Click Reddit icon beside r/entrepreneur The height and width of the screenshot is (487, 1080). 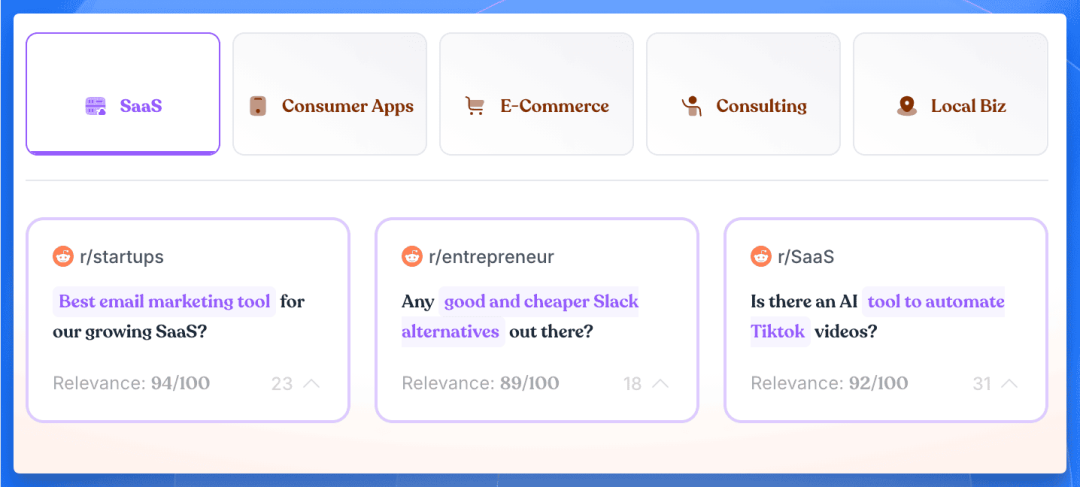412,257
